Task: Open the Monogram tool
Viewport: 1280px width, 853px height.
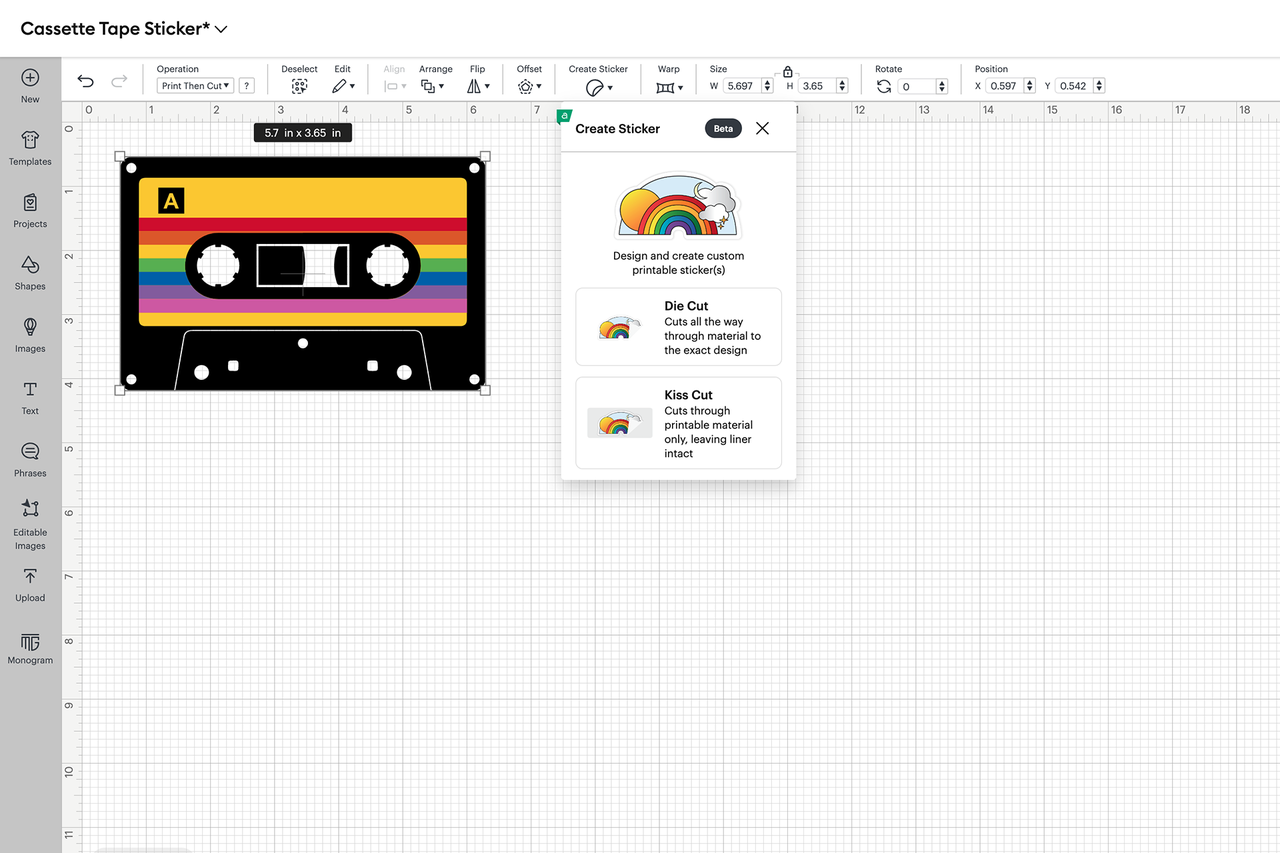Action: [30, 647]
